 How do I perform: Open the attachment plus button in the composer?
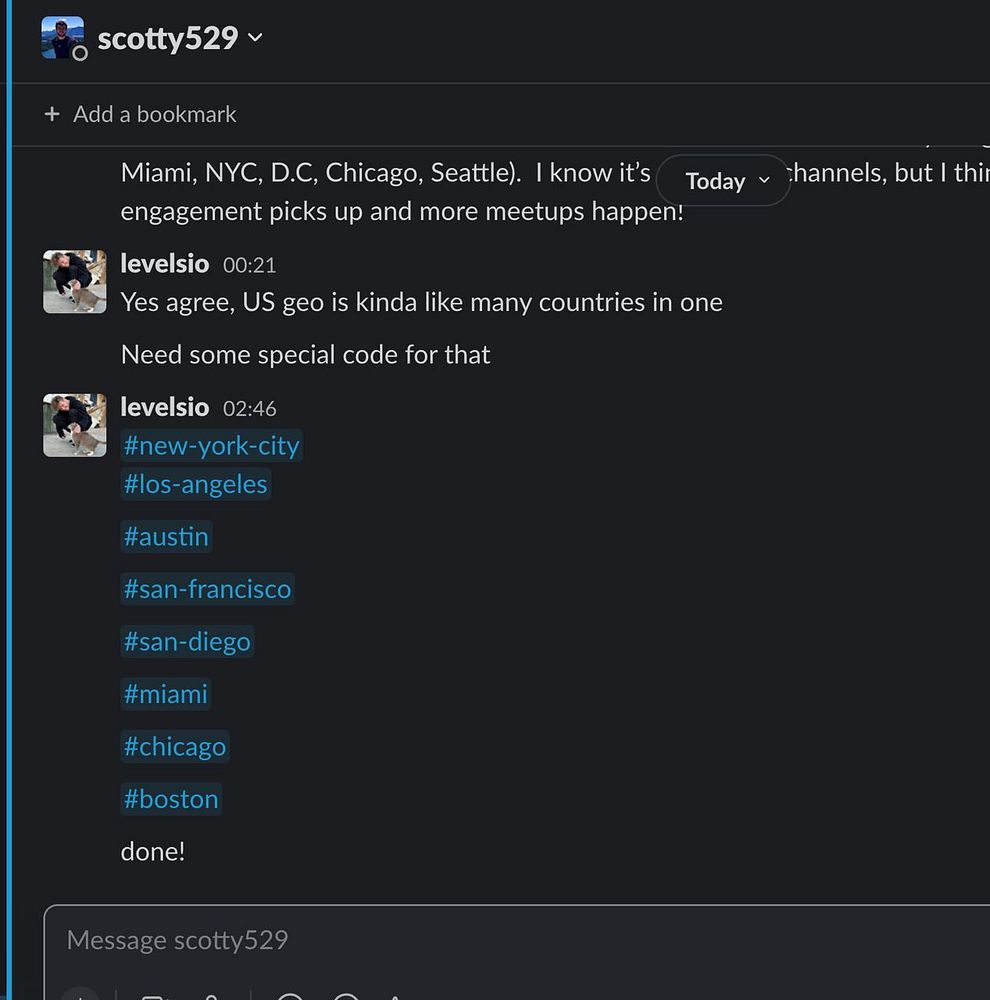80,994
